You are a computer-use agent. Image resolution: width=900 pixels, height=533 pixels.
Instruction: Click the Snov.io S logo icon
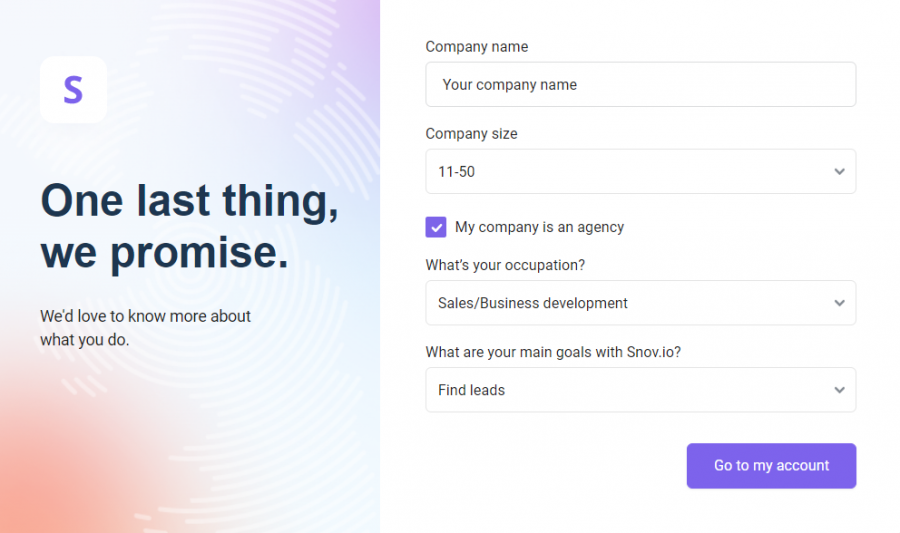[x=73, y=90]
